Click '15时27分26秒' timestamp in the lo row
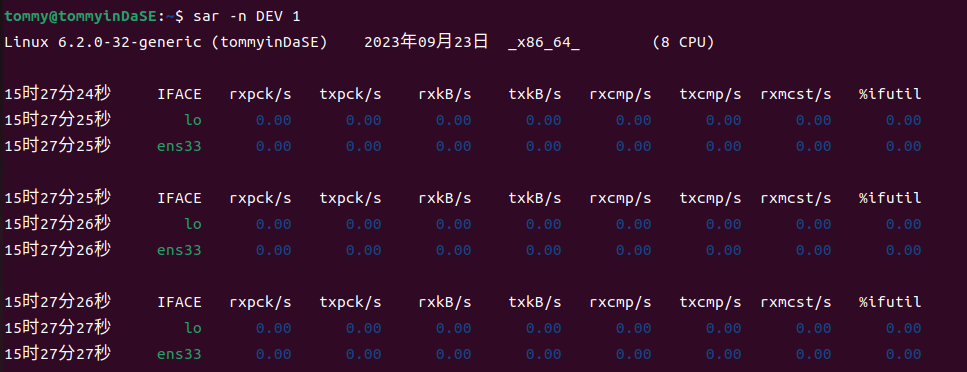Image resolution: width=967 pixels, height=372 pixels. [x=57, y=223]
